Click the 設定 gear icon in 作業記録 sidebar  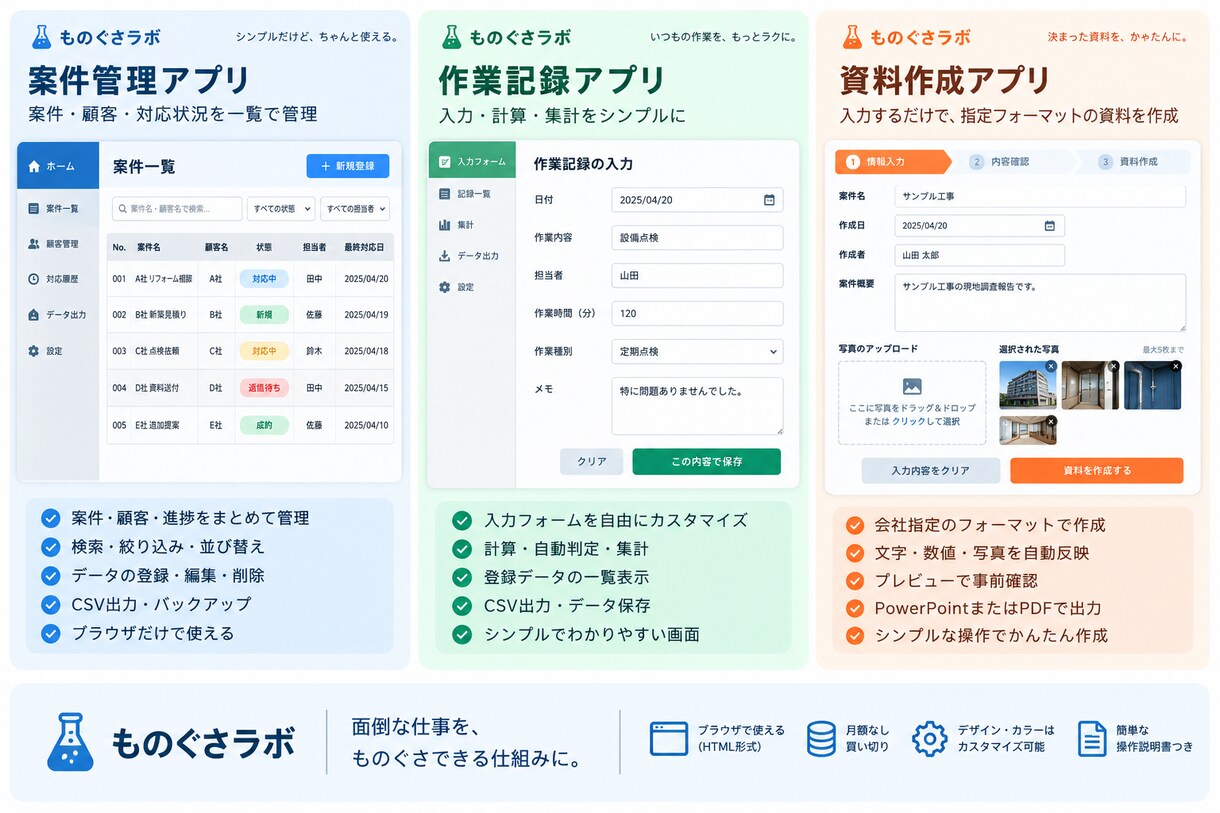445,287
